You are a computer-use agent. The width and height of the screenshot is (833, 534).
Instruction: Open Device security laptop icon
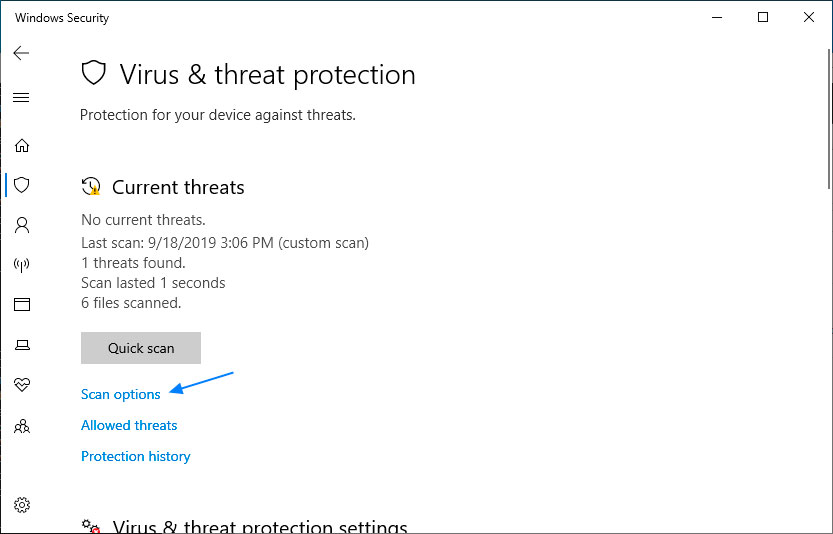pos(21,345)
